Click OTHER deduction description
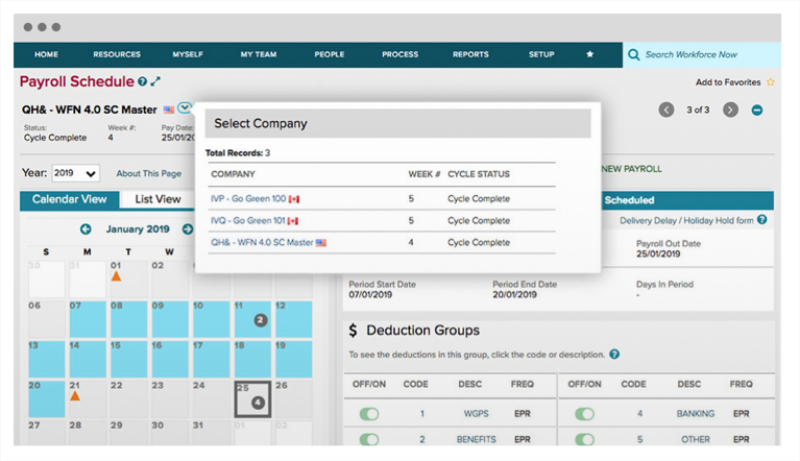Viewport: 800px width, 461px height. [x=695, y=439]
